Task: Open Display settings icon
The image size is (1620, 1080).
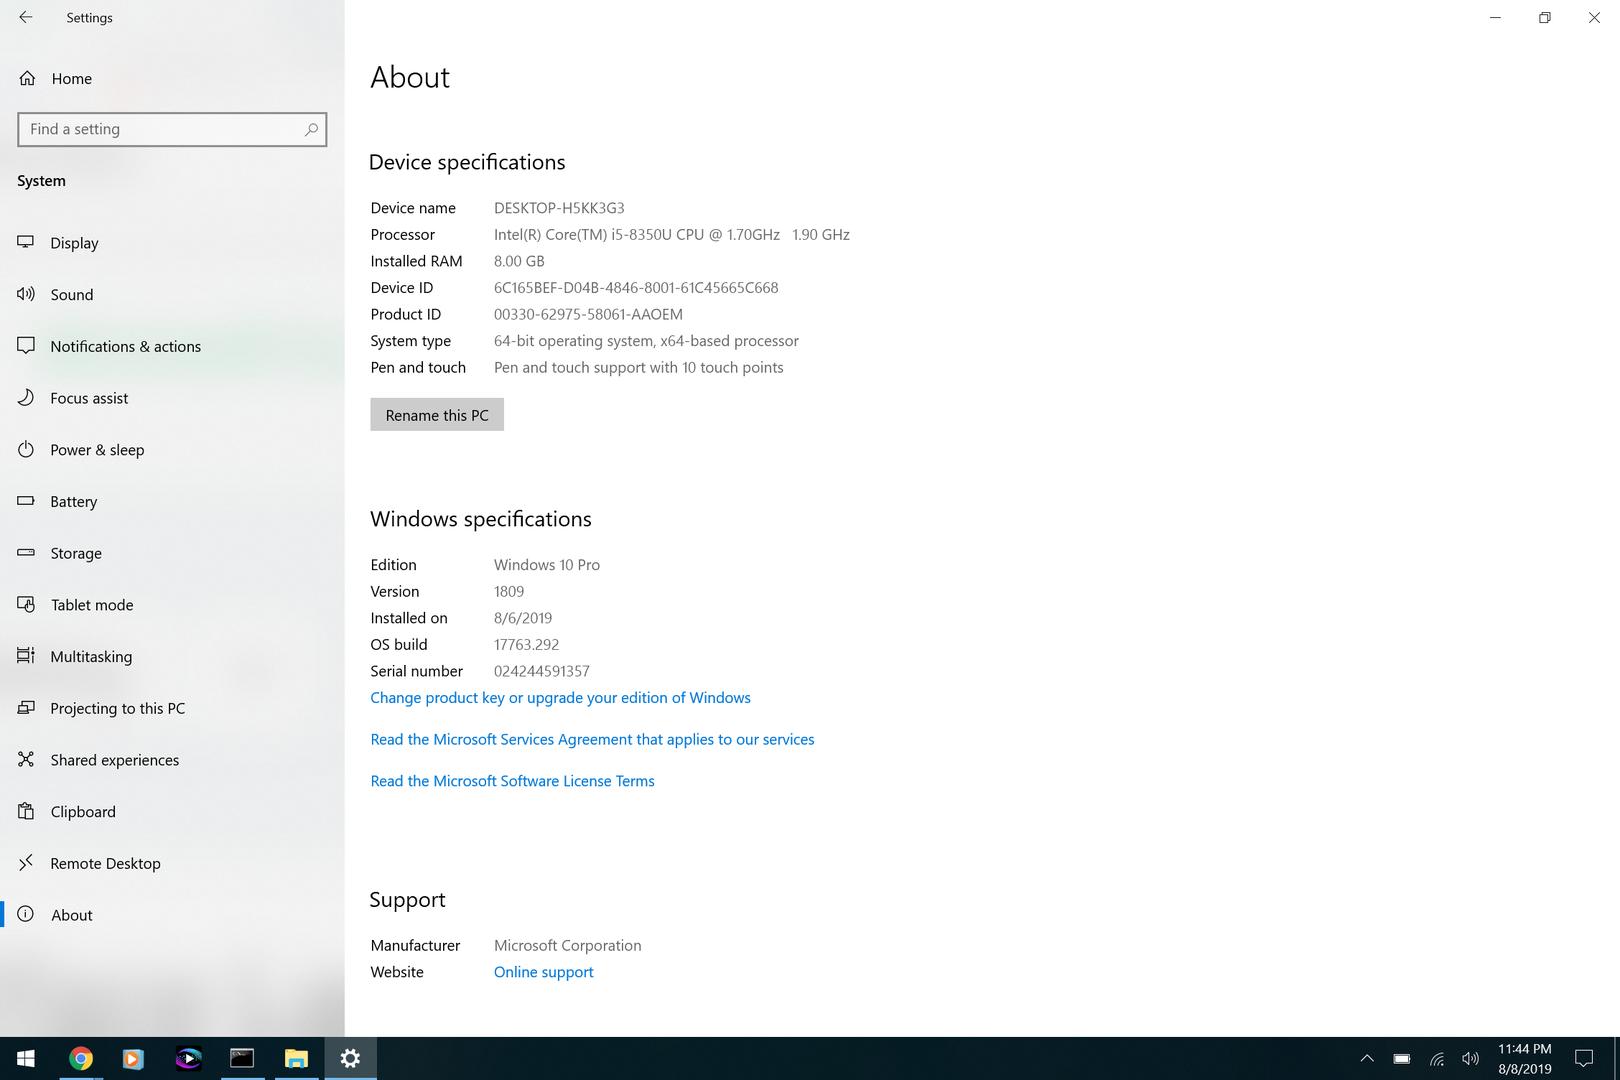Action: click(26, 243)
